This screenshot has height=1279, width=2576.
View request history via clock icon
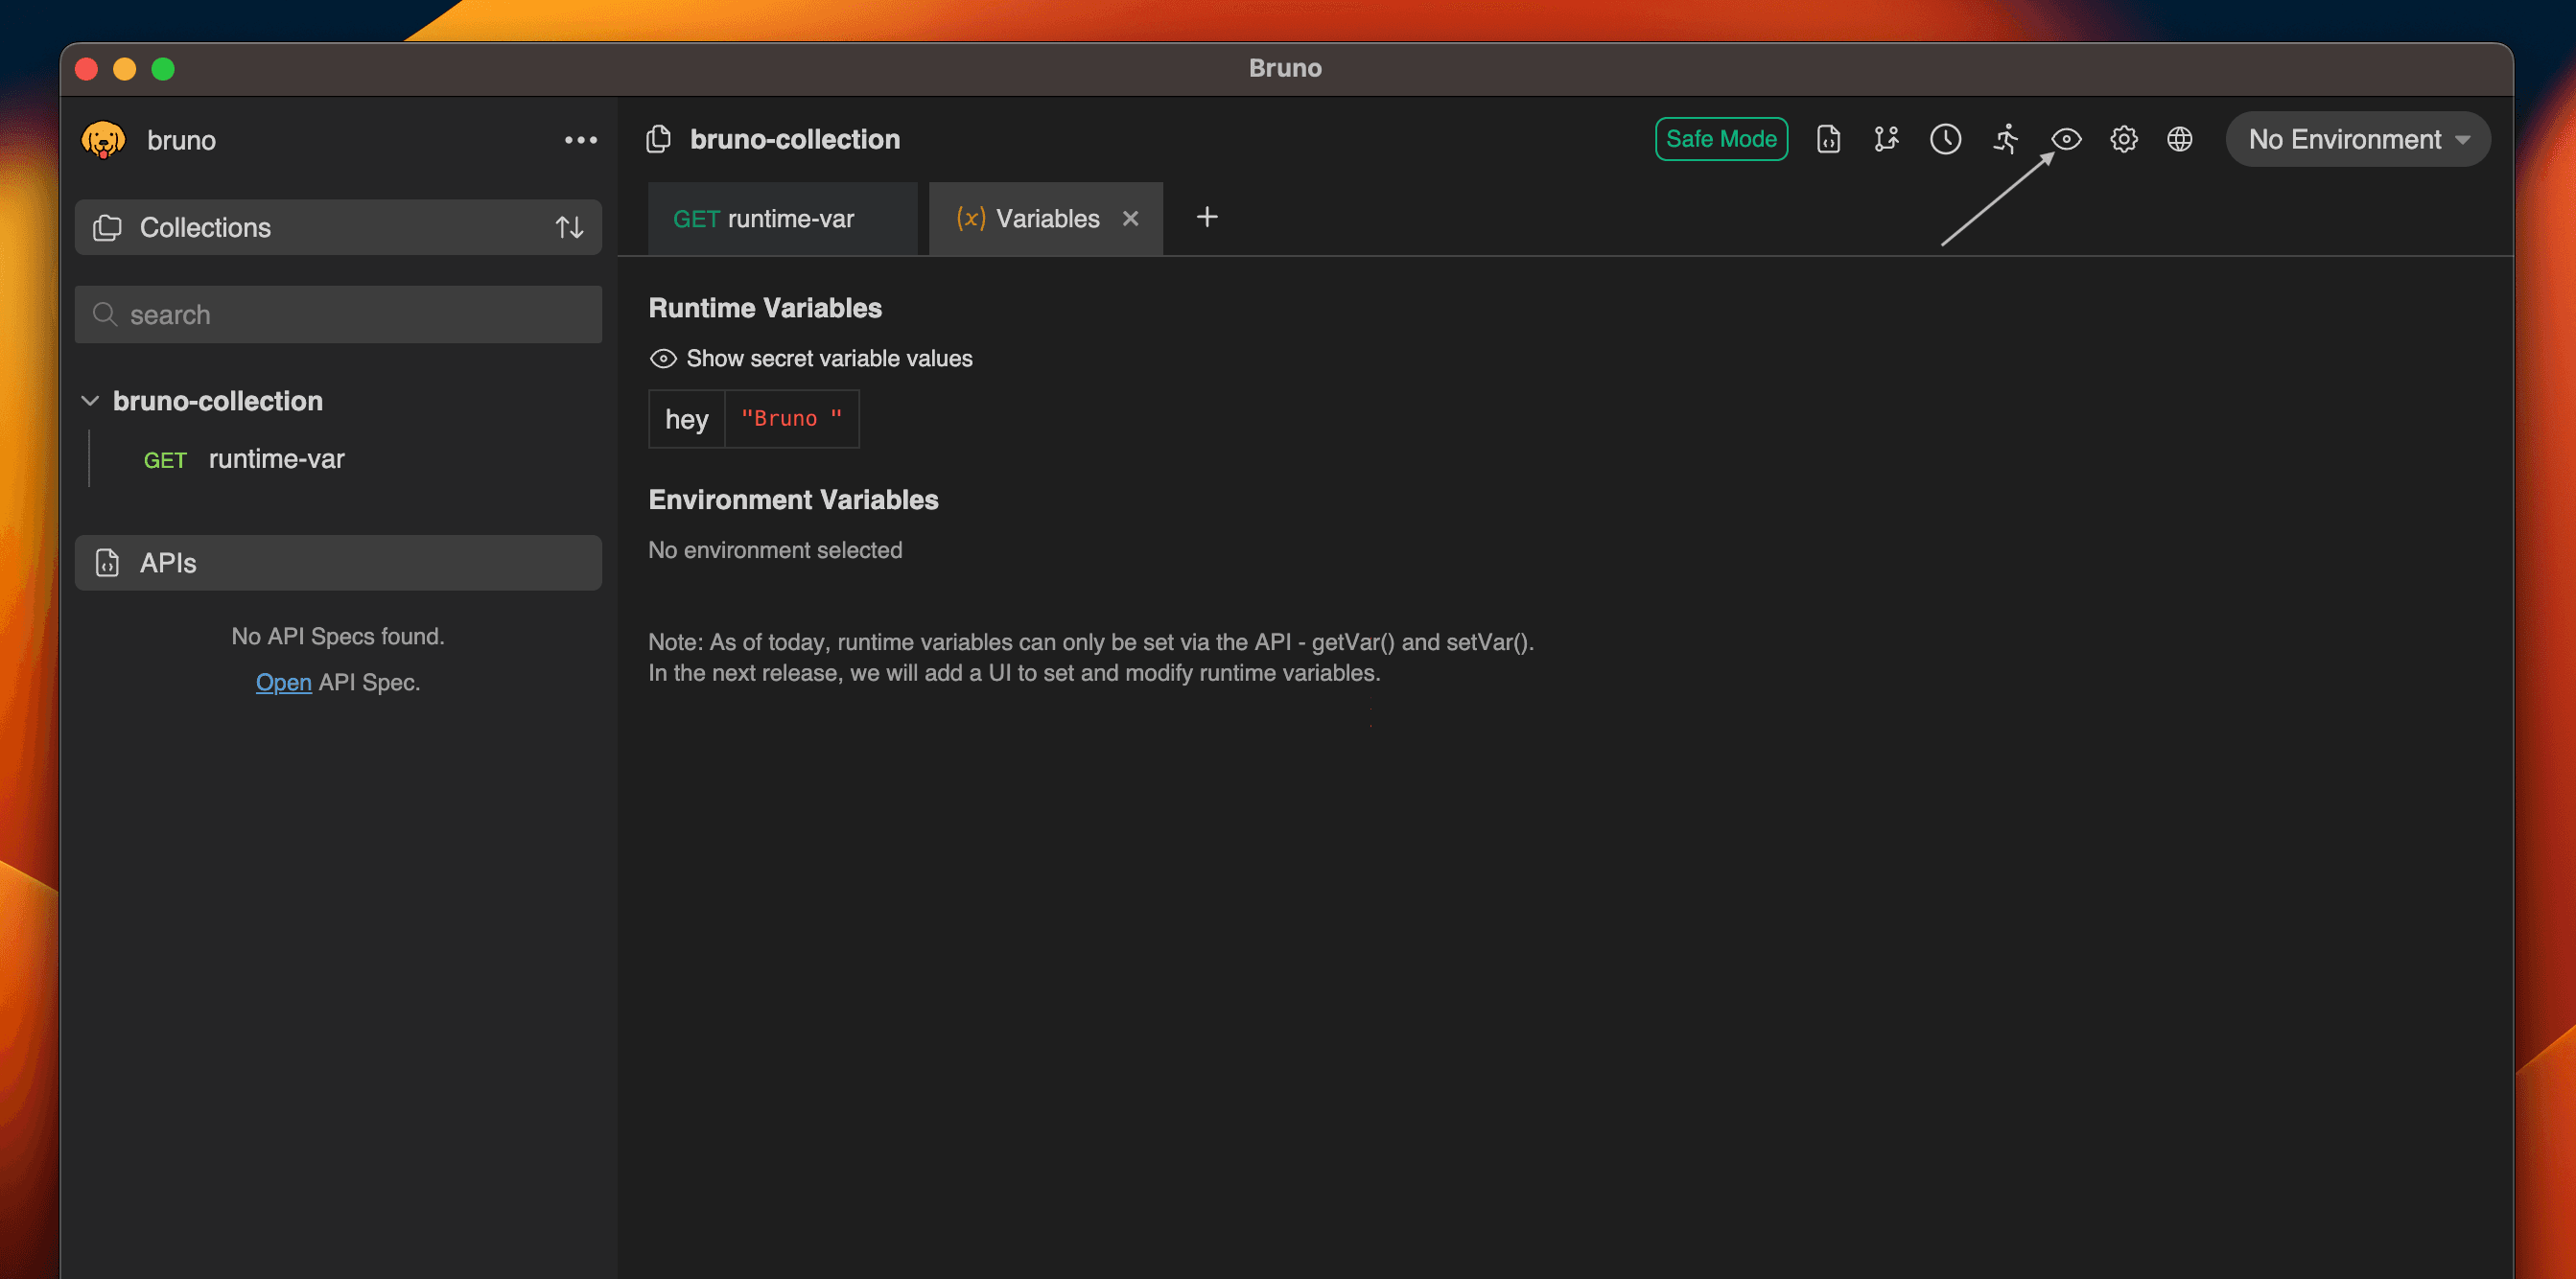click(x=1946, y=139)
